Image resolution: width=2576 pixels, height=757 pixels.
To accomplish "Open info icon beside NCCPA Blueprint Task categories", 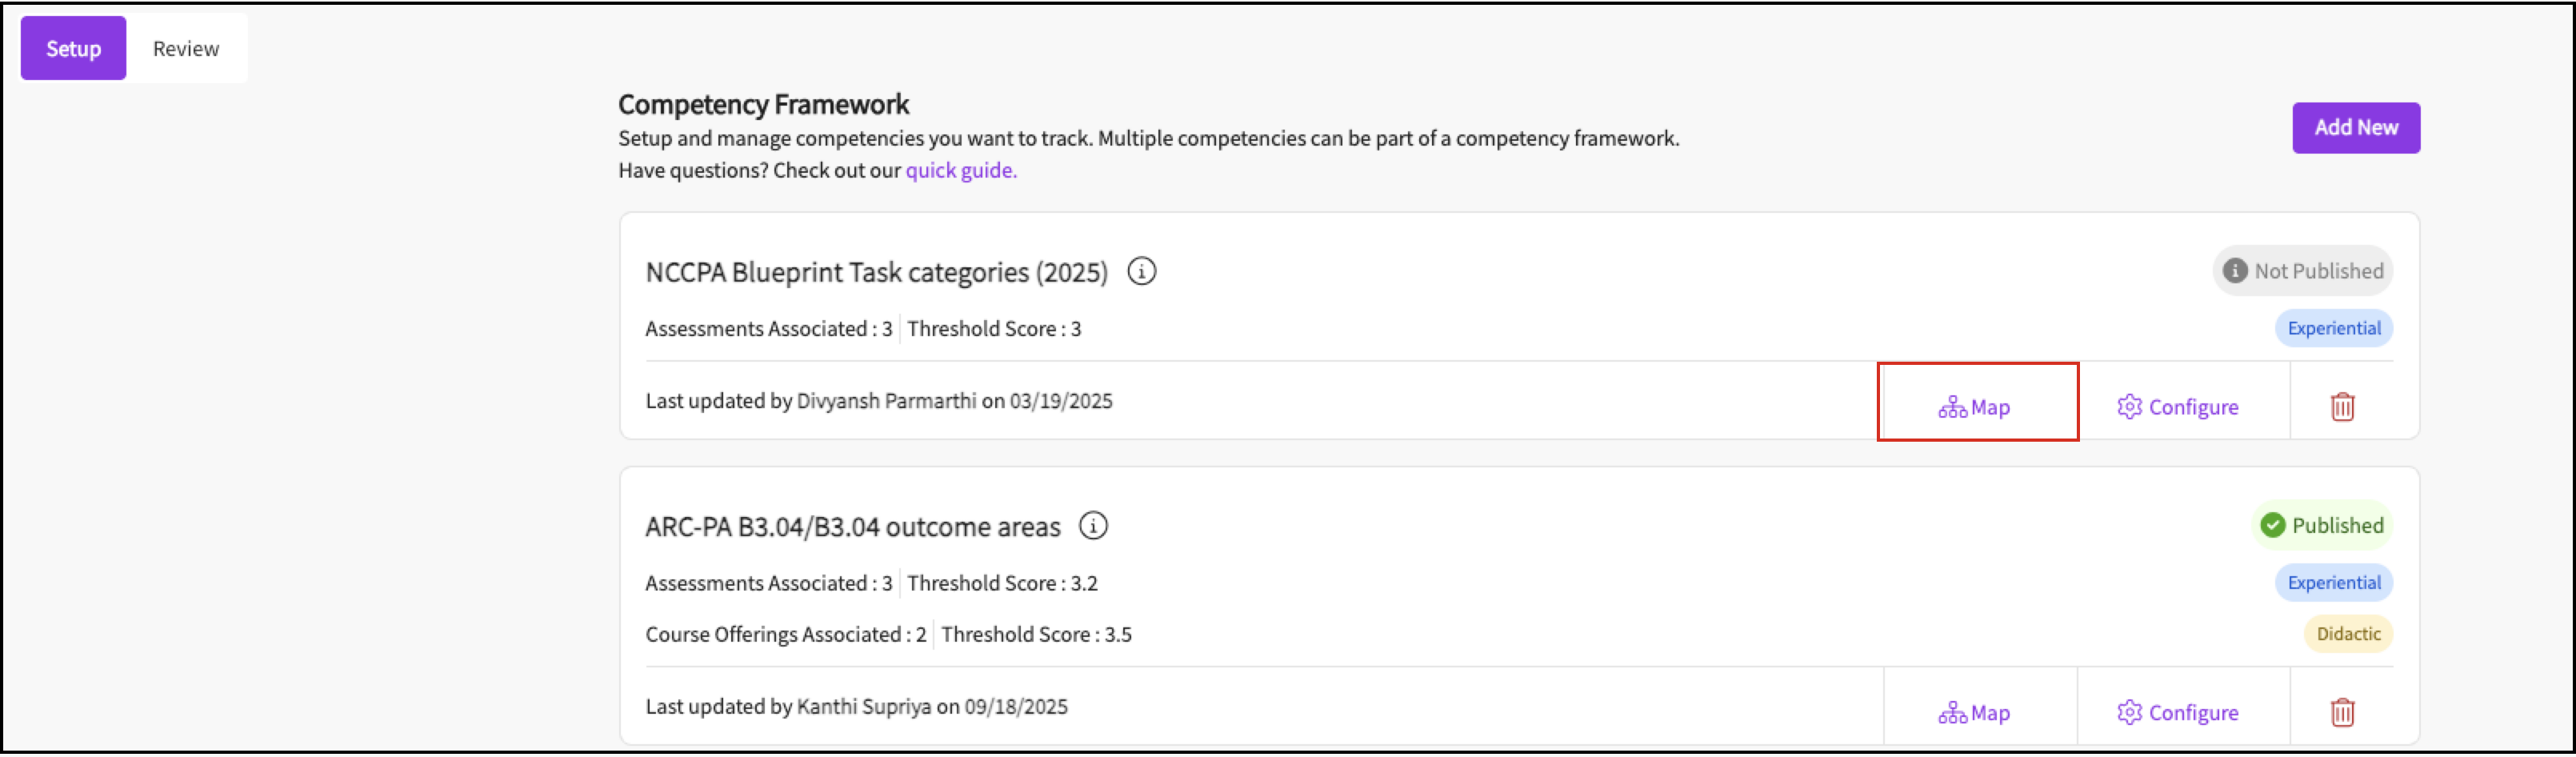I will click(x=1141, y=271).
